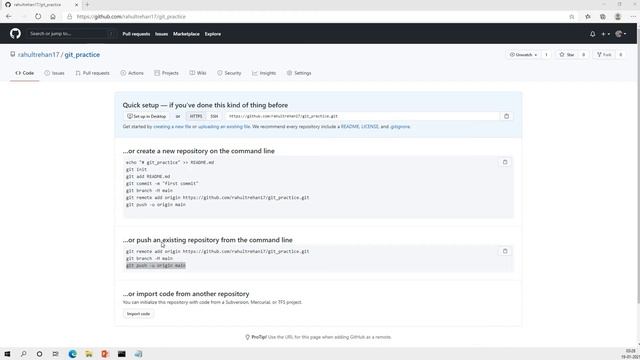Image resolution: width=640 pixels, height=360 pixels.
Task: Click the Import code button
Action: tap(138, 314)
